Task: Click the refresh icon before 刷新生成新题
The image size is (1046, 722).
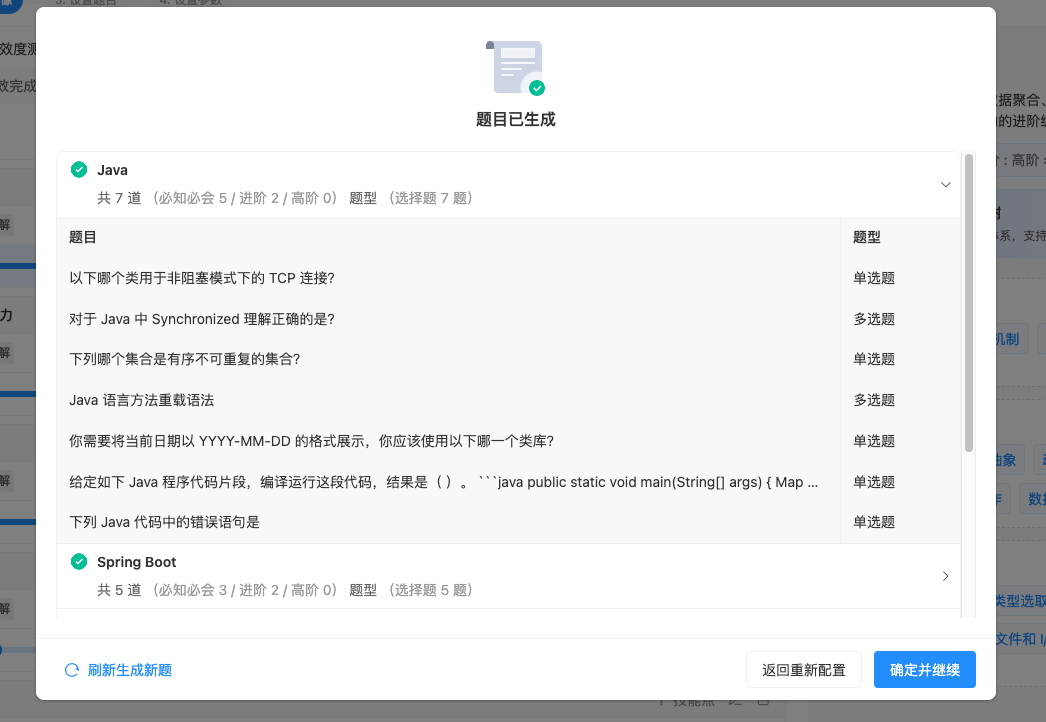Action: (x=72, y=670)
